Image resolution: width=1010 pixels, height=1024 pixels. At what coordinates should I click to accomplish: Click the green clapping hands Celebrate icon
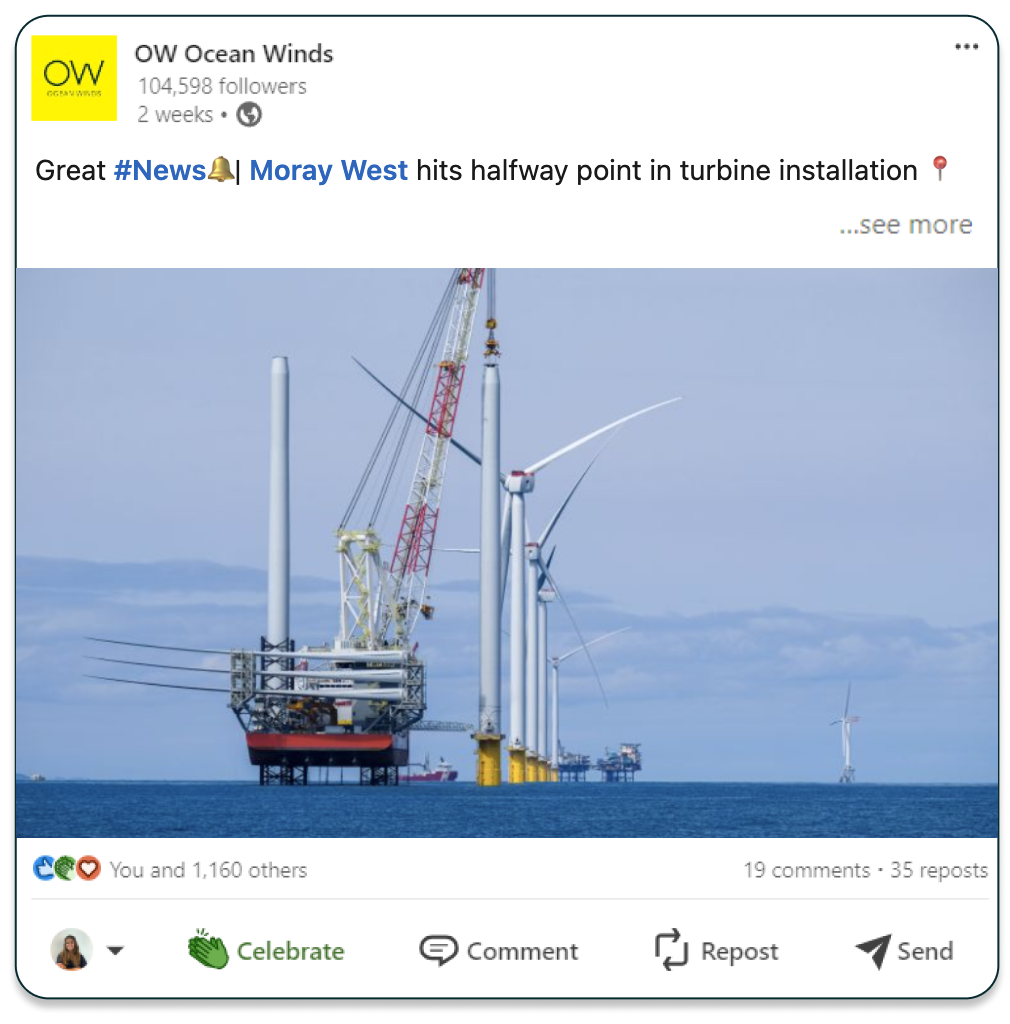point(208,950)
